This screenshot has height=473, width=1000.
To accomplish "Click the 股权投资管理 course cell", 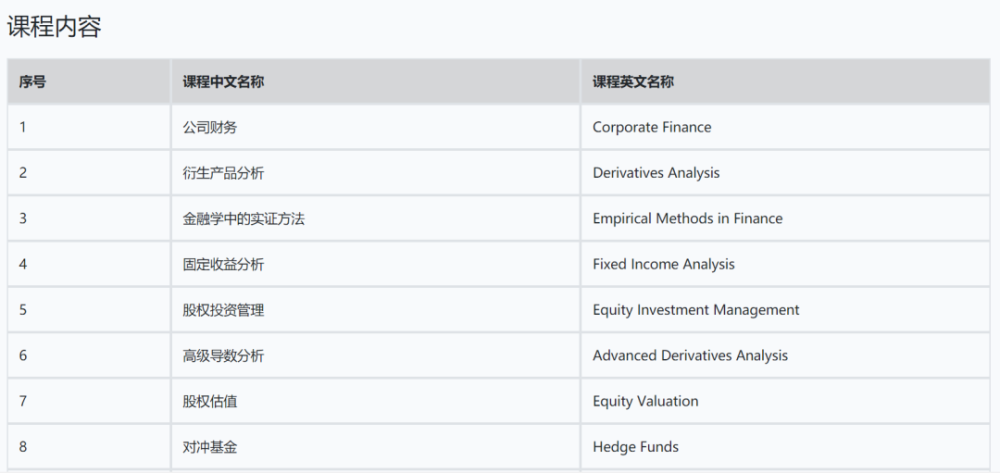I will (x=223, y=310).
